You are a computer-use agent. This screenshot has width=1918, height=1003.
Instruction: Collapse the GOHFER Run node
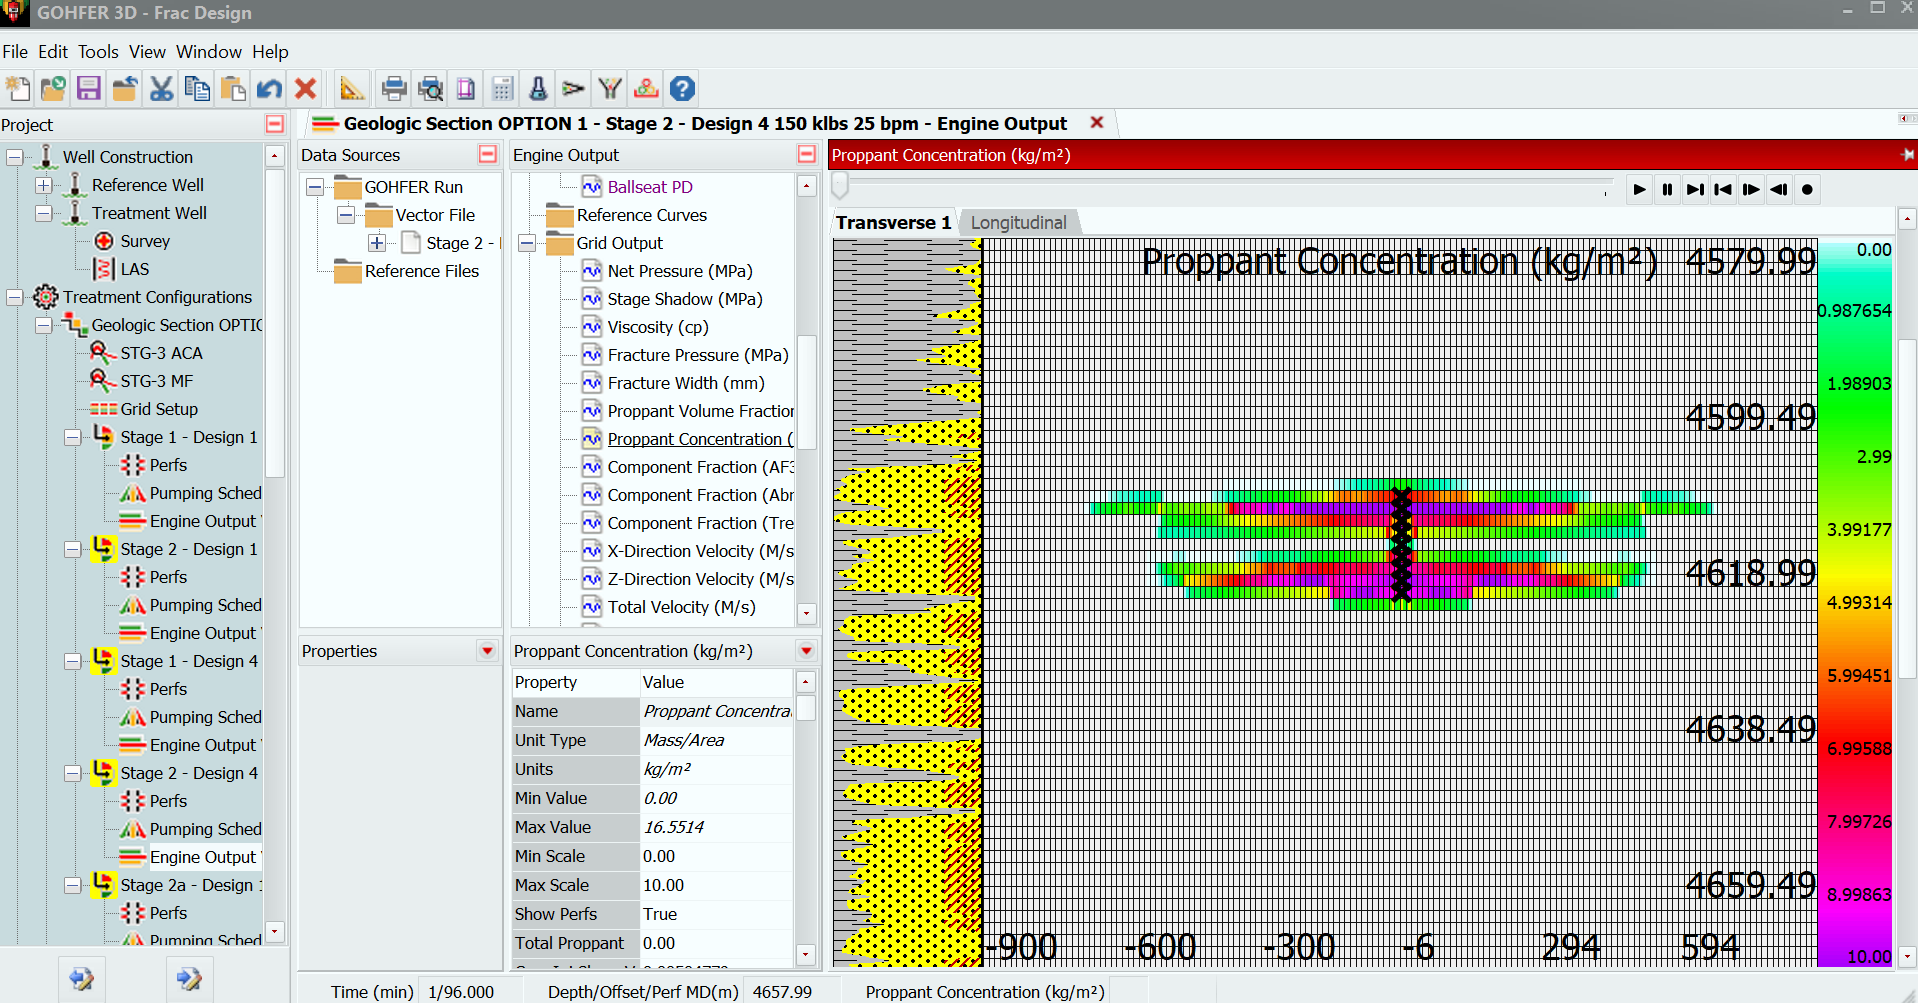[315, 187]
